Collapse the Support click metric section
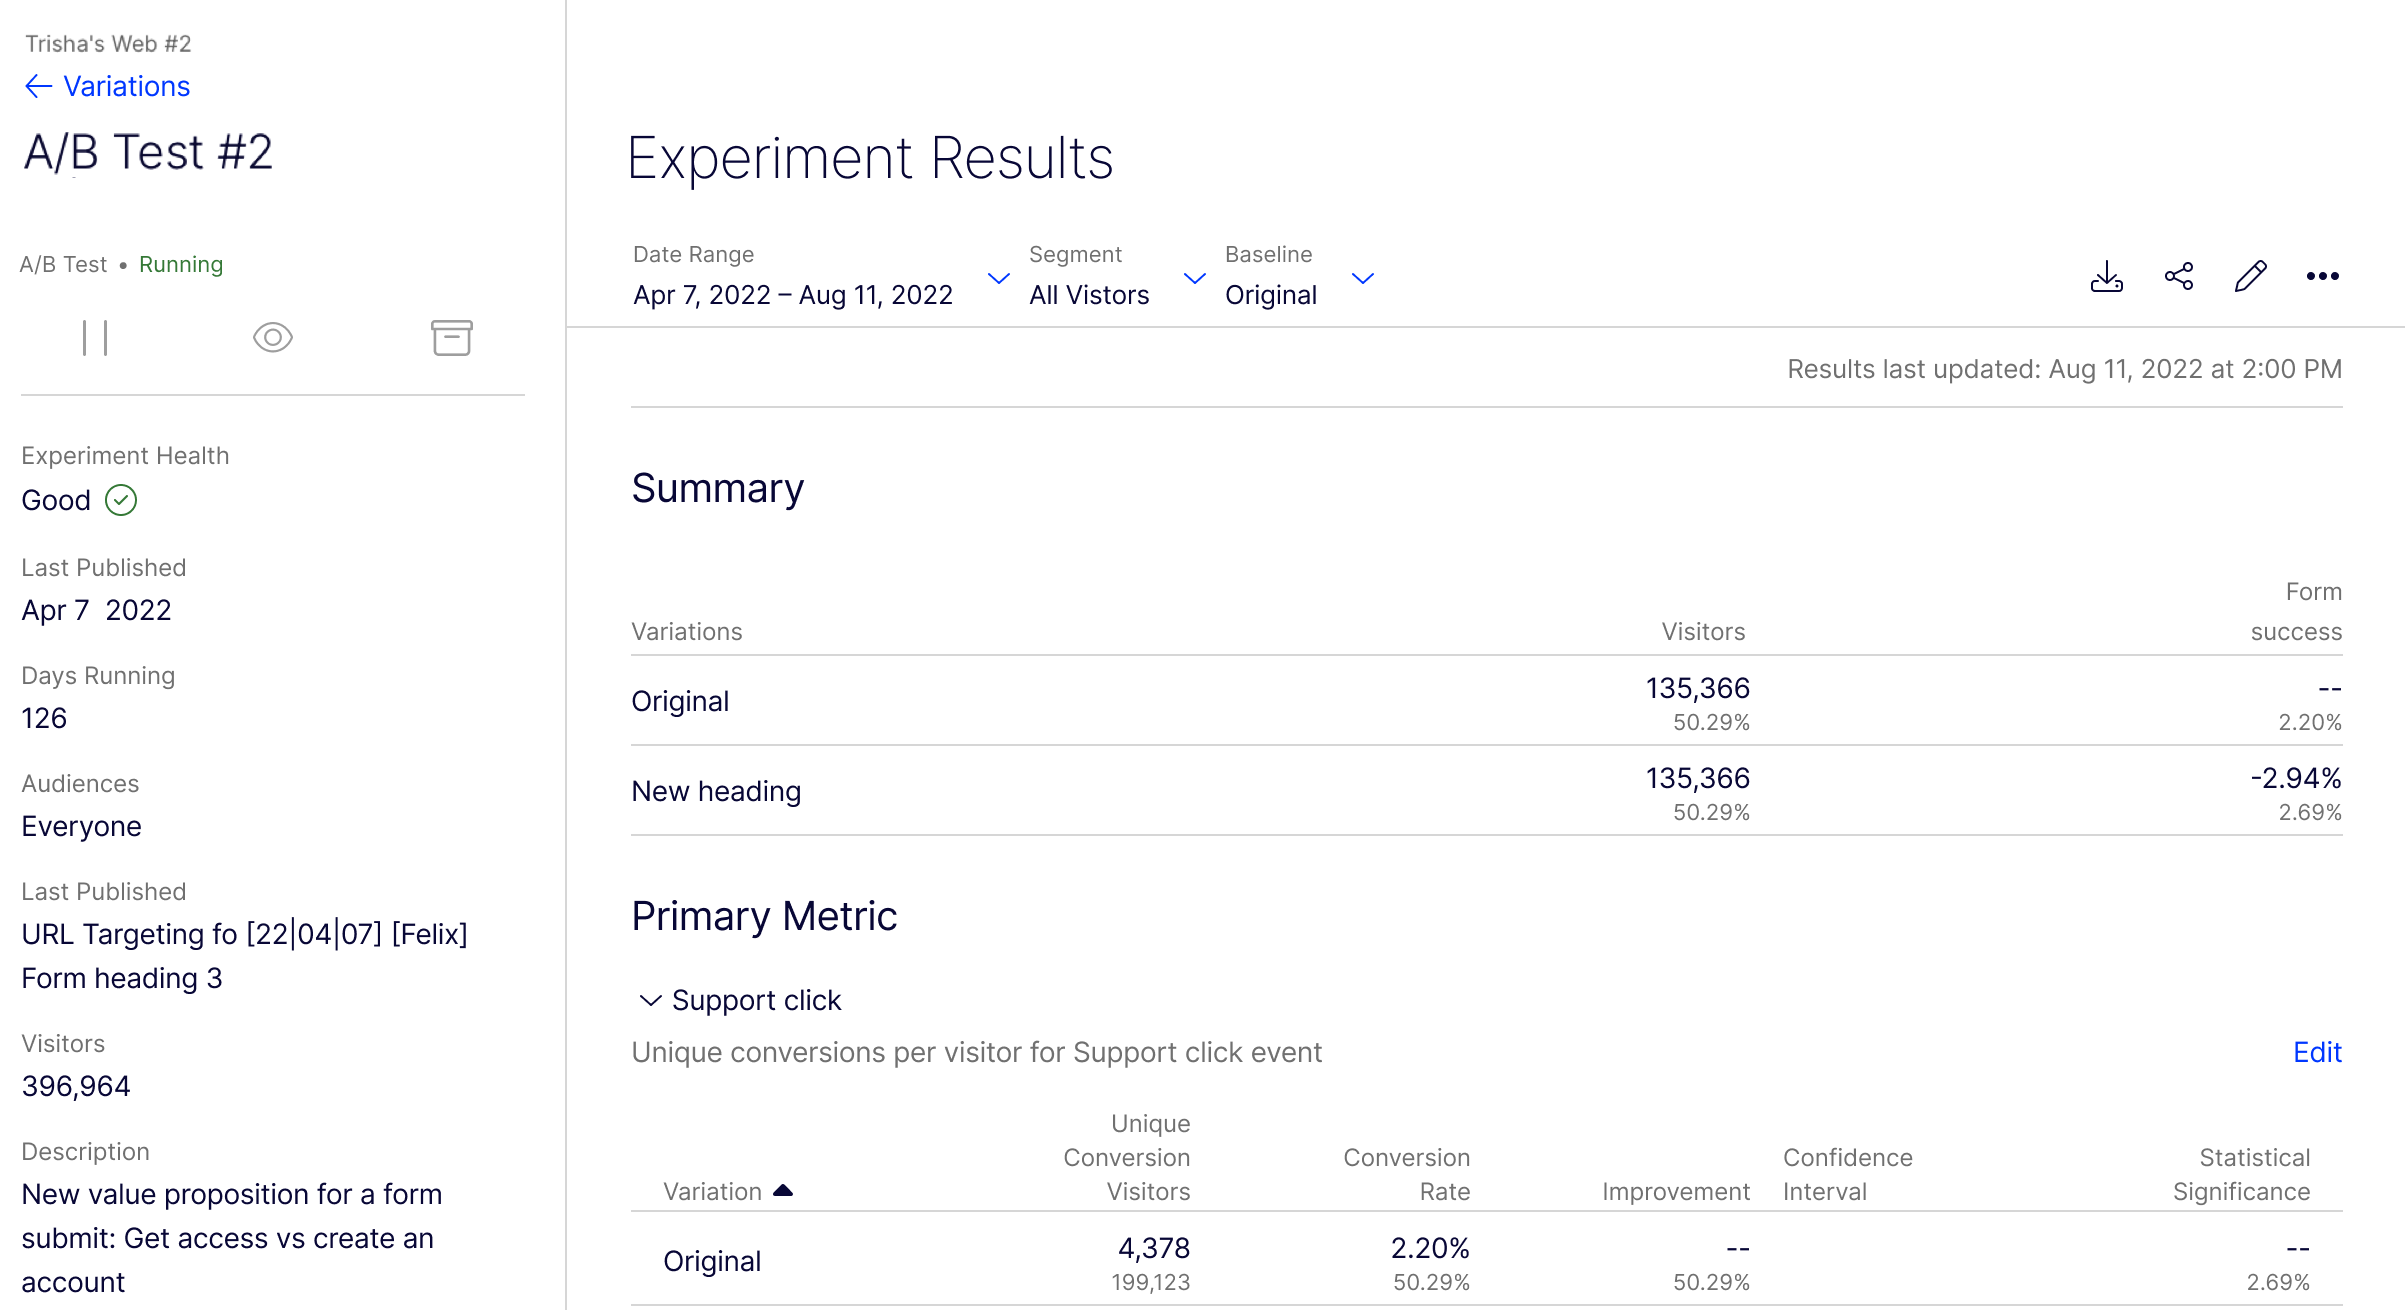The width and height of the screenshot is (2405, 1310). coord(650,1000)
